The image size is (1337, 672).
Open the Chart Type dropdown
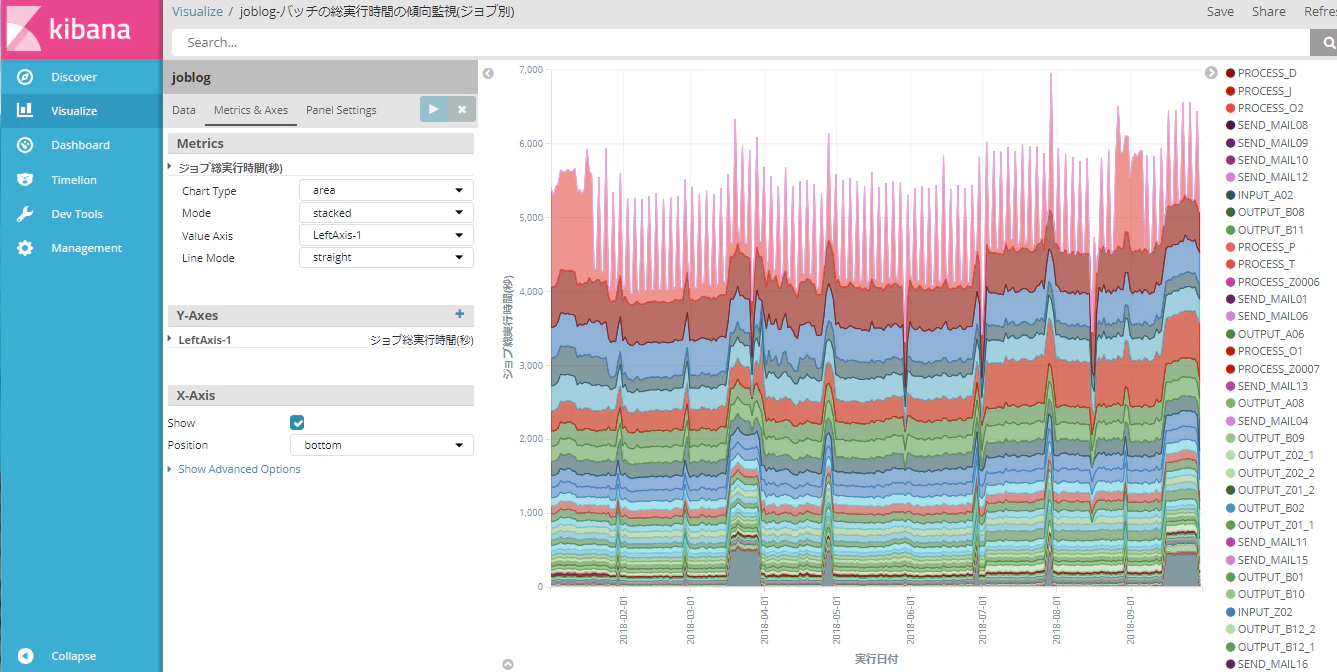pos(386,190)
